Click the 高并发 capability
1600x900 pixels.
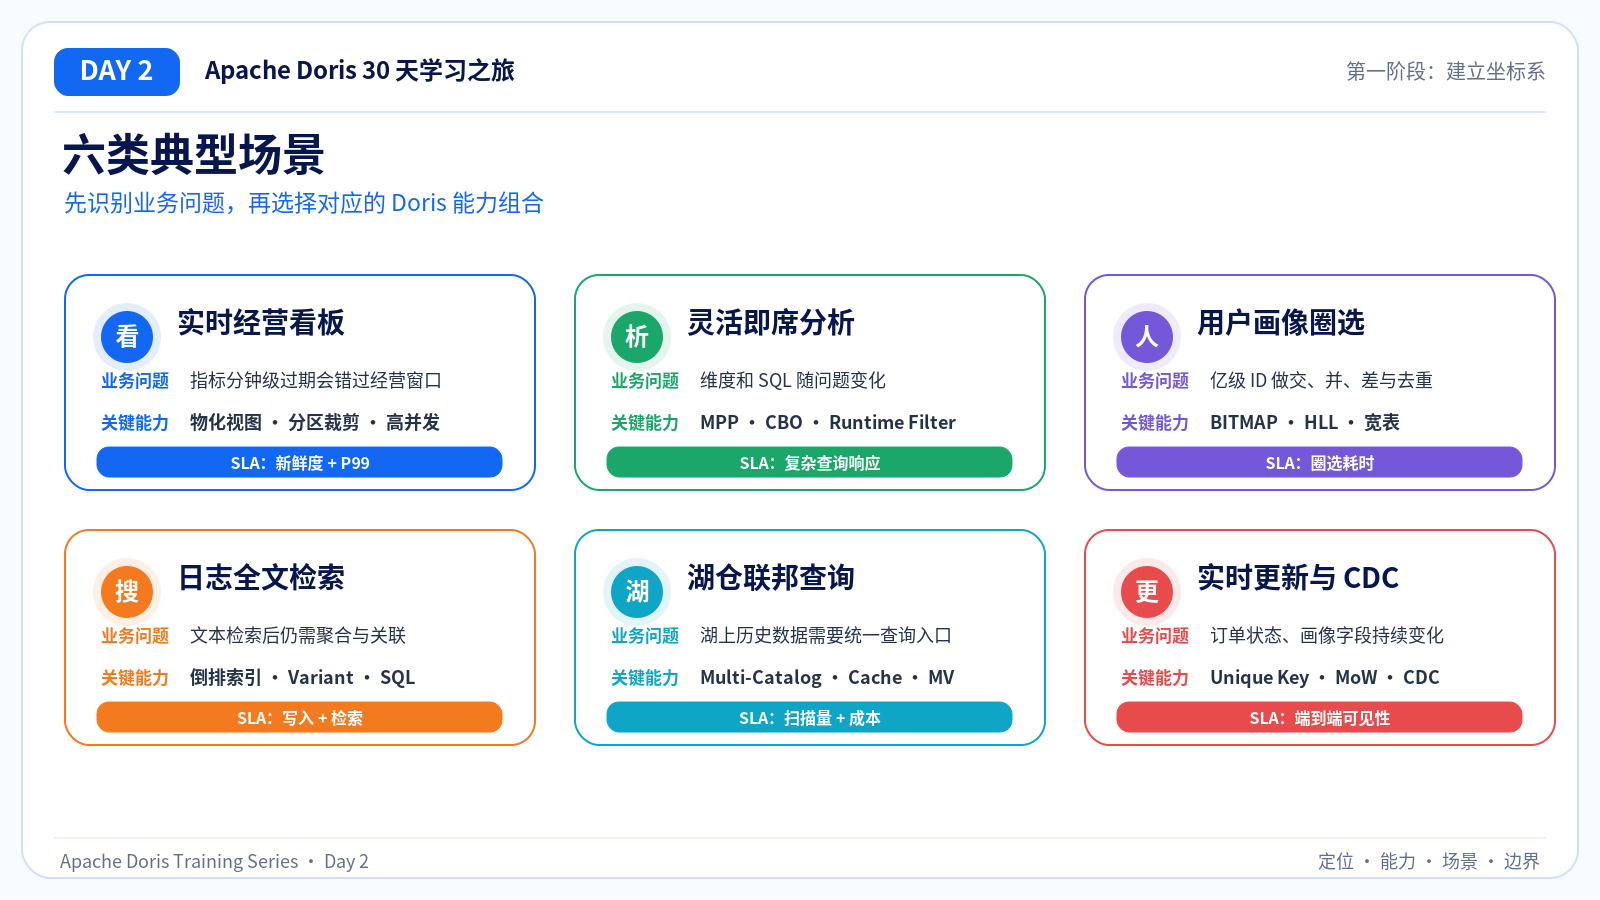coord(413,423)
